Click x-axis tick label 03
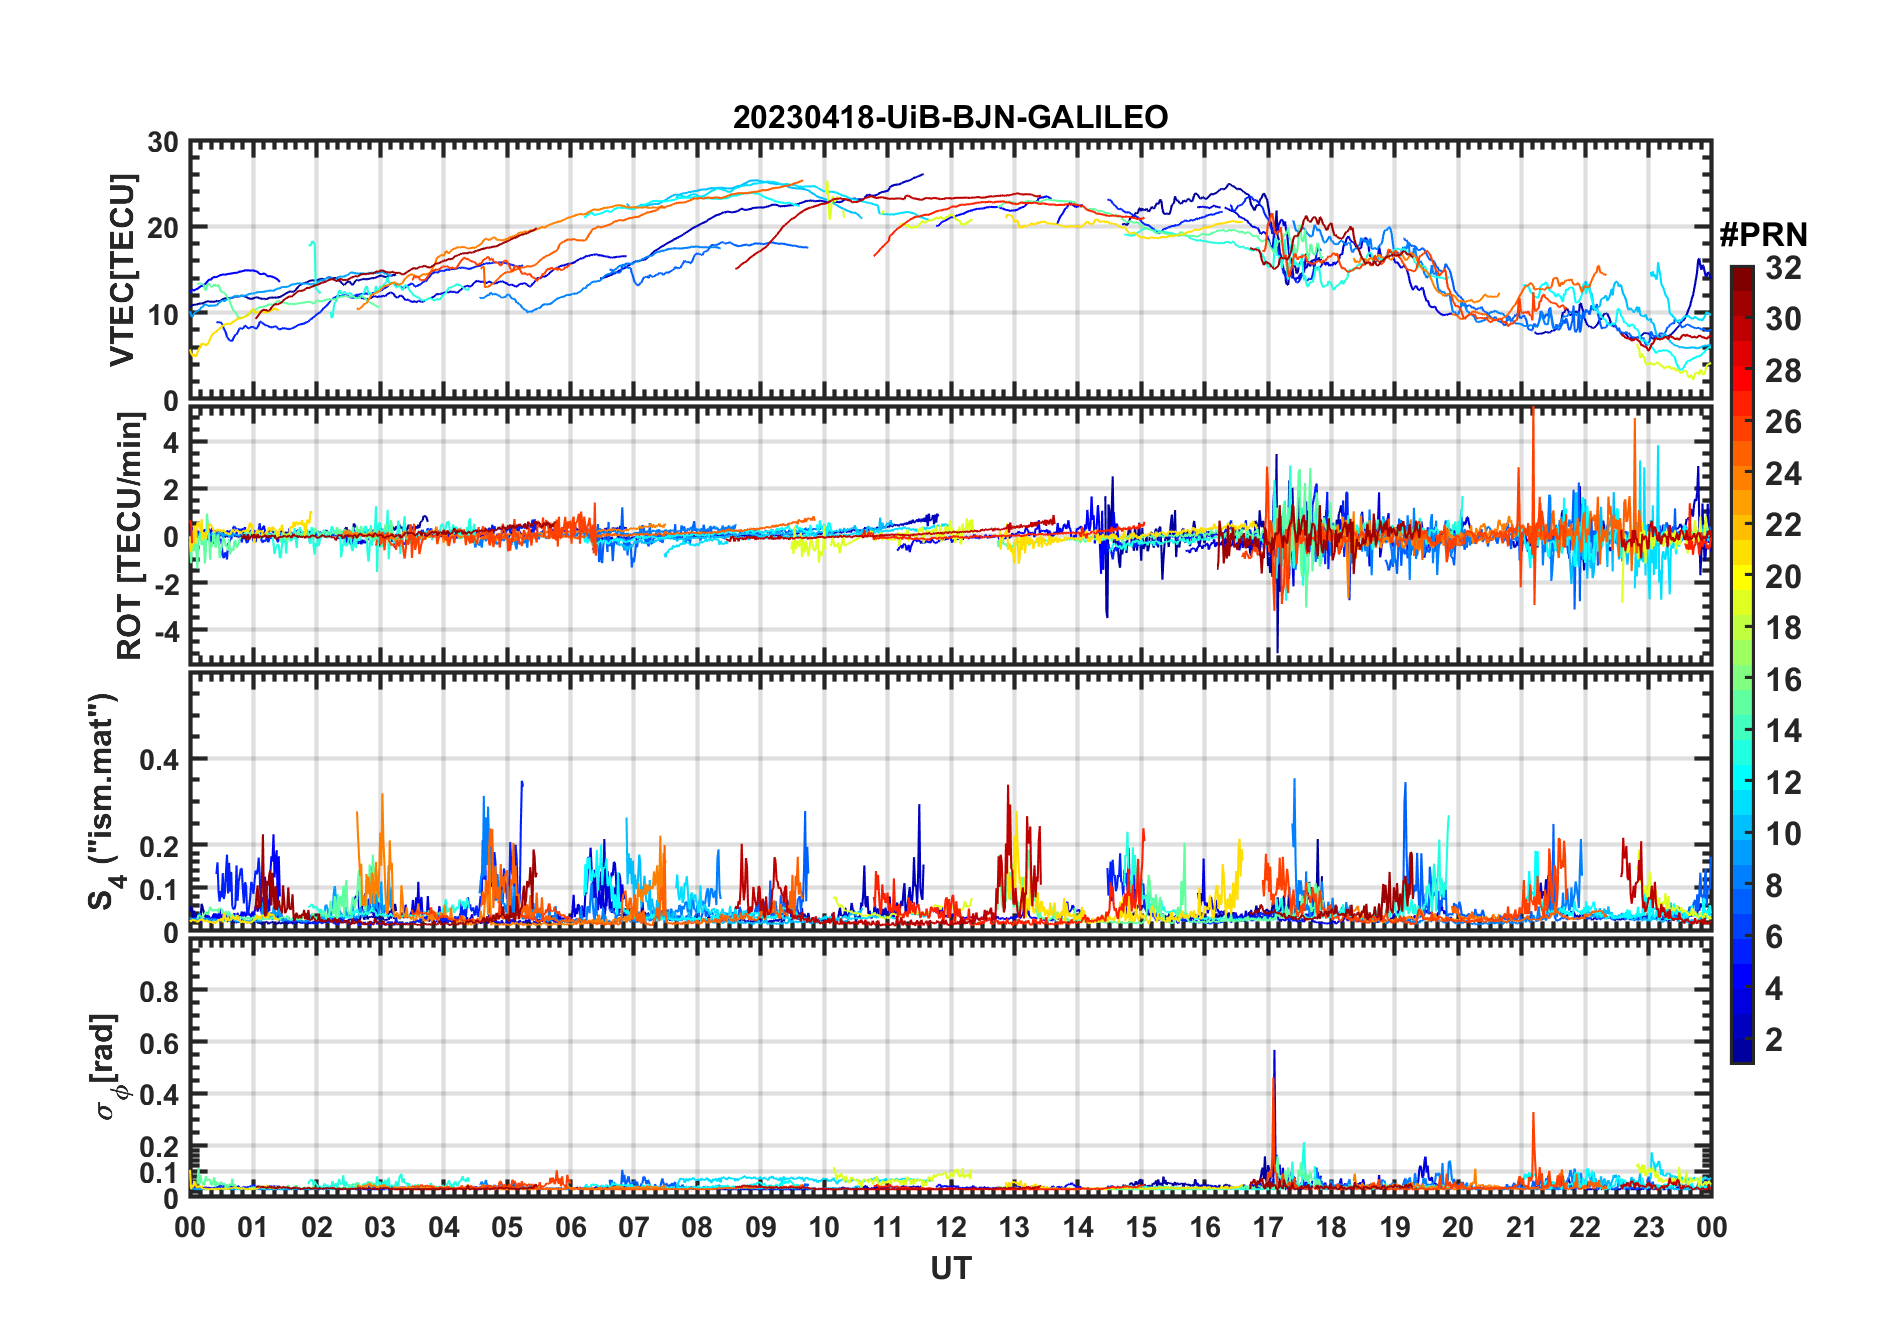The width and height of the screenshot is (1902, 1330). pos(380,1227)
